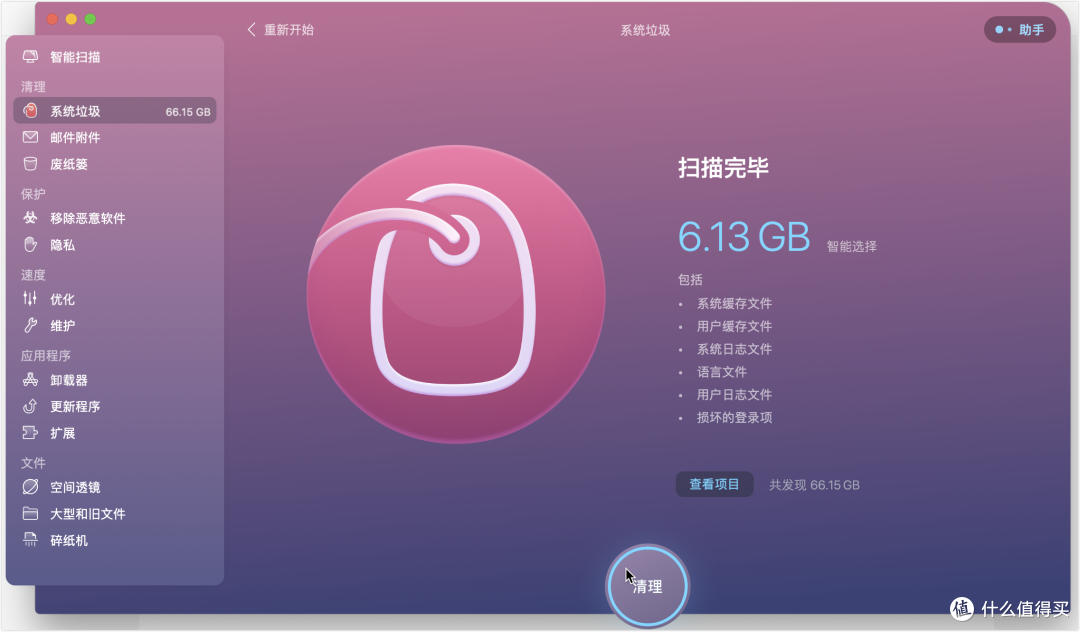Go to 废纸篓 section
1080x632 pixels.
(114, 164)
